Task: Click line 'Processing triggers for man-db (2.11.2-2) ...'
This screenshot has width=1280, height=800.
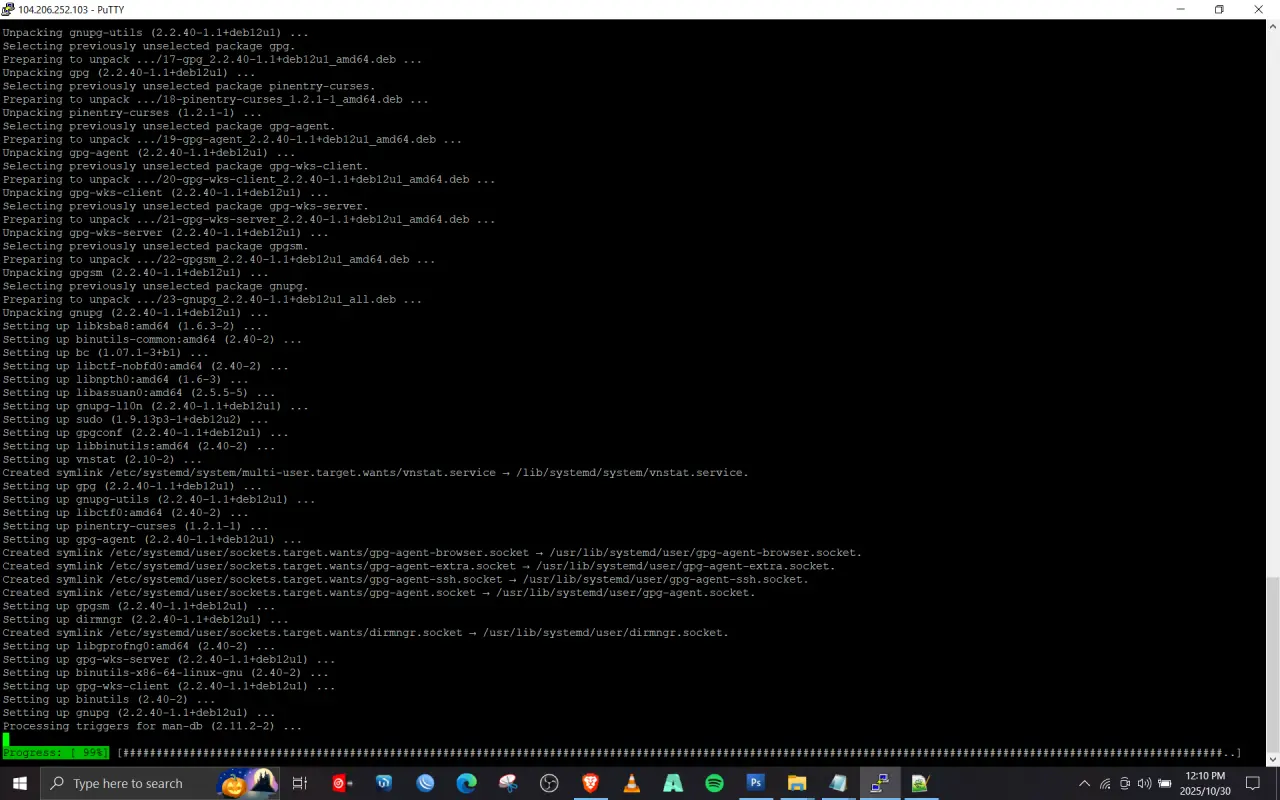Action: tap(152, 726)
